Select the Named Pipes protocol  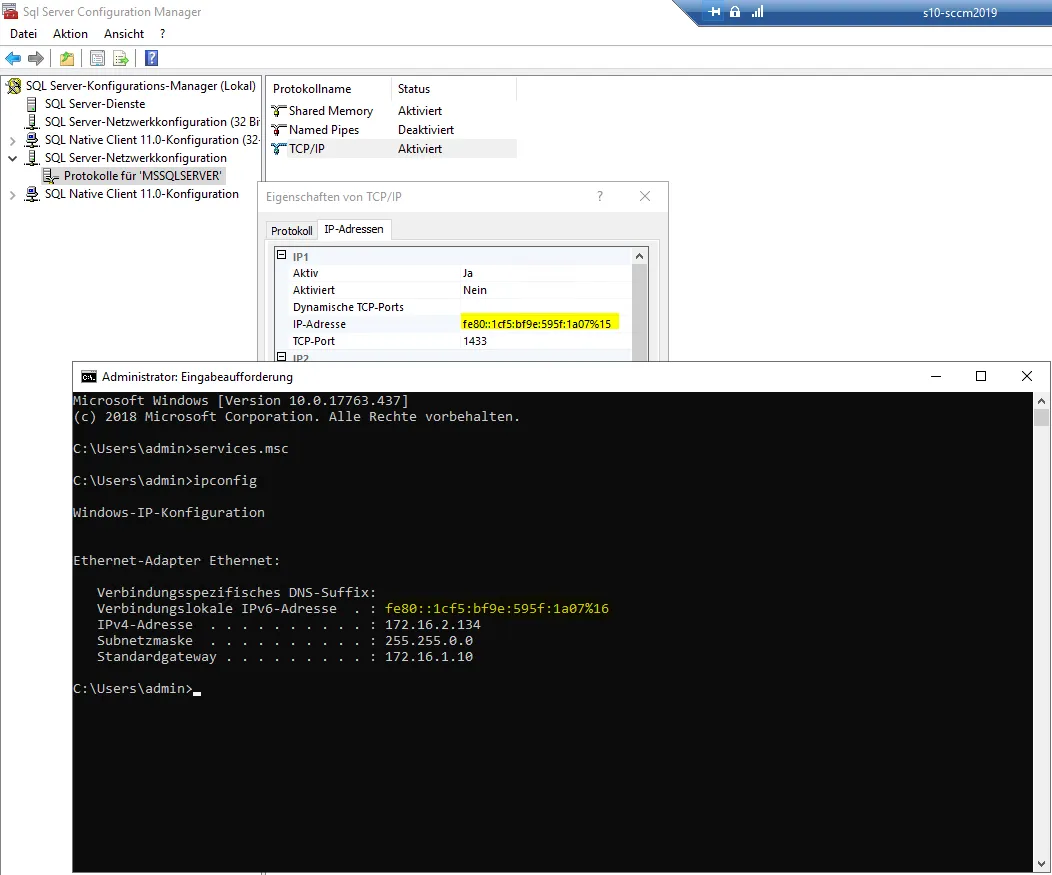point(323,130)
